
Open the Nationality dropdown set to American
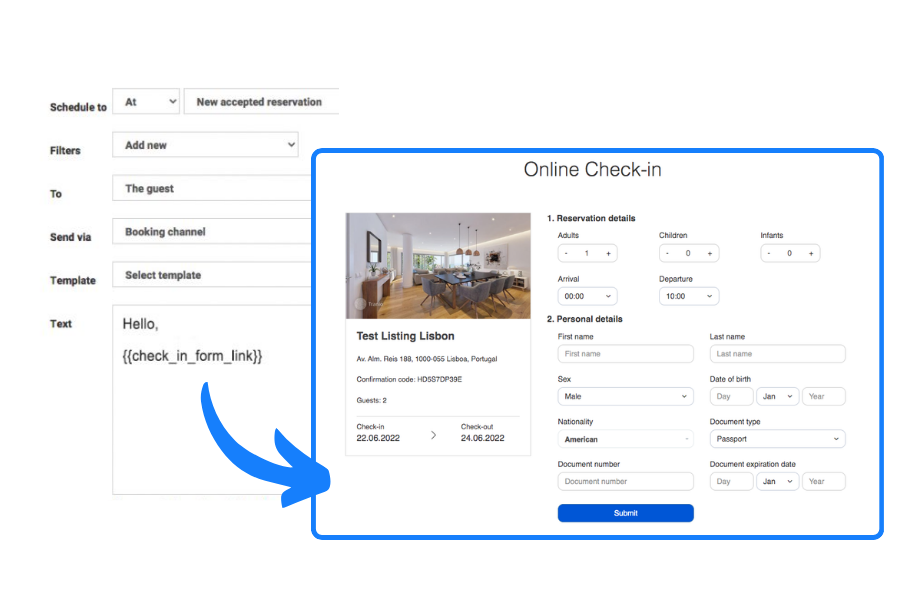pos(625,438)
